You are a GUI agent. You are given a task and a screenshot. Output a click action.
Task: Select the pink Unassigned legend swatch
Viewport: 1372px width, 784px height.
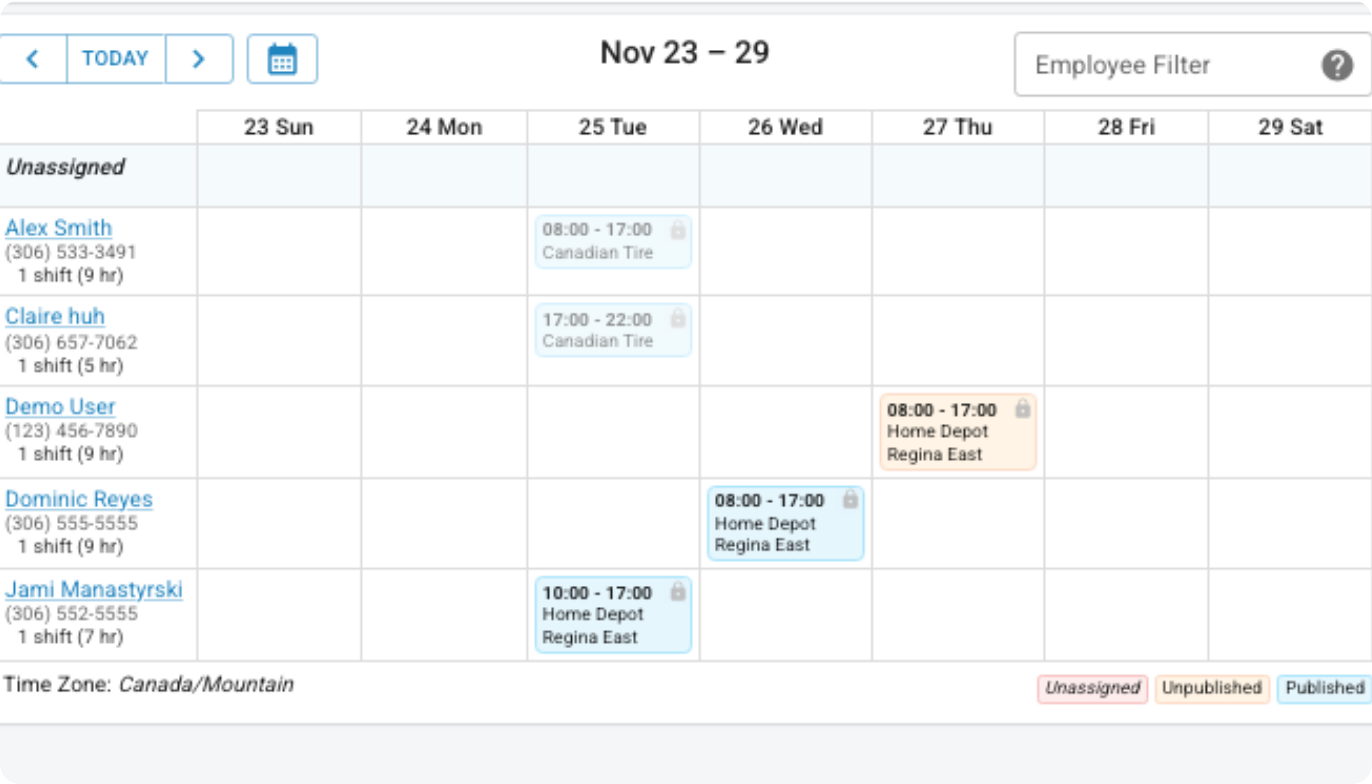tap(1092, 688)
